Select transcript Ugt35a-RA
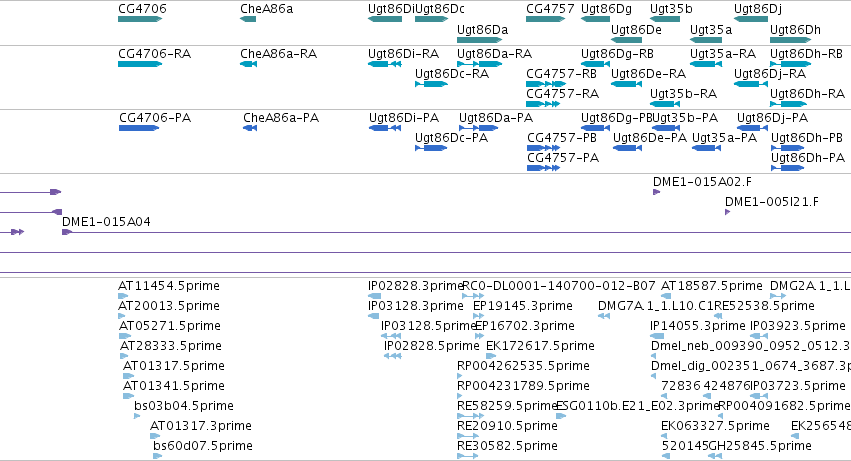 [706, 64]
